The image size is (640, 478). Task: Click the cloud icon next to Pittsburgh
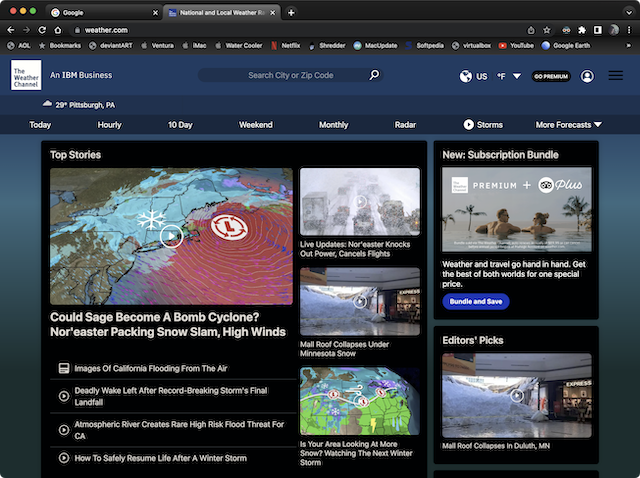tap(47, 104)
